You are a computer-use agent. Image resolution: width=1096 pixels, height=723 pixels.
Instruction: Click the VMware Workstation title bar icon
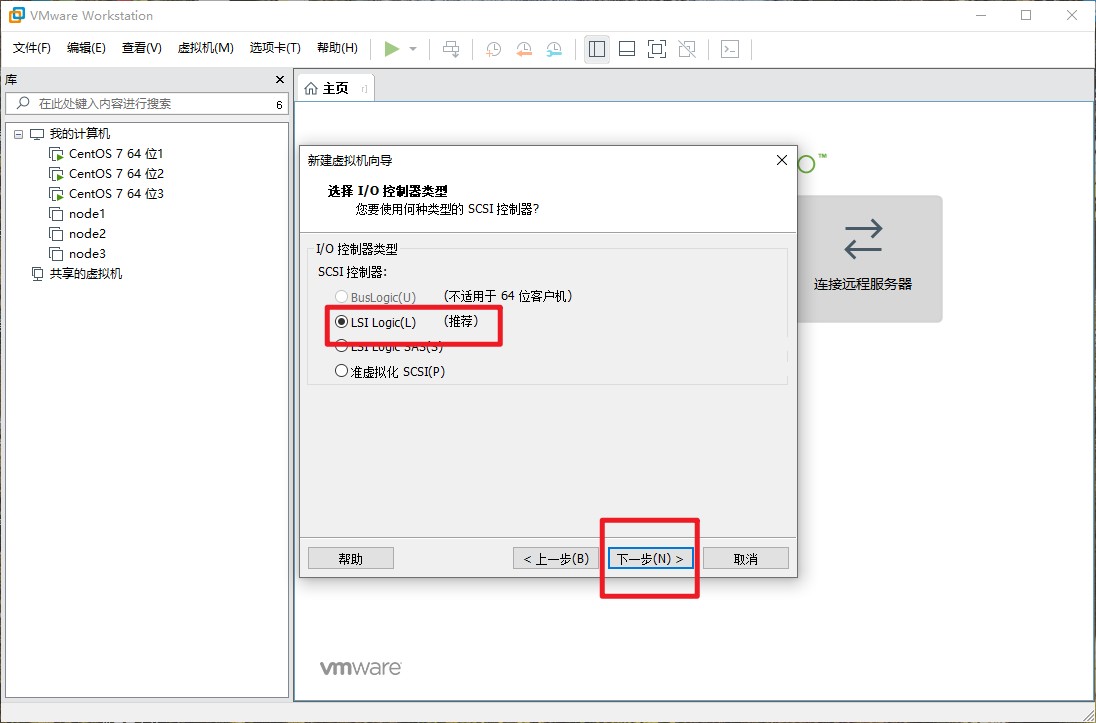pyautogui.click(x=16, y=15)
